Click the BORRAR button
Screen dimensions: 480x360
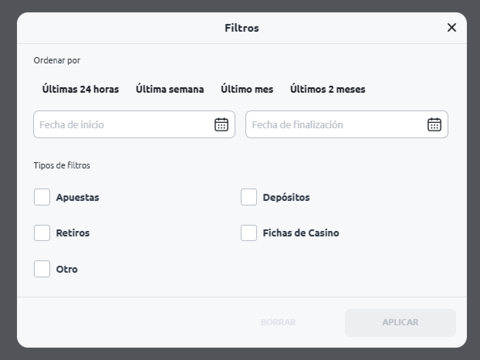(278, 322)
